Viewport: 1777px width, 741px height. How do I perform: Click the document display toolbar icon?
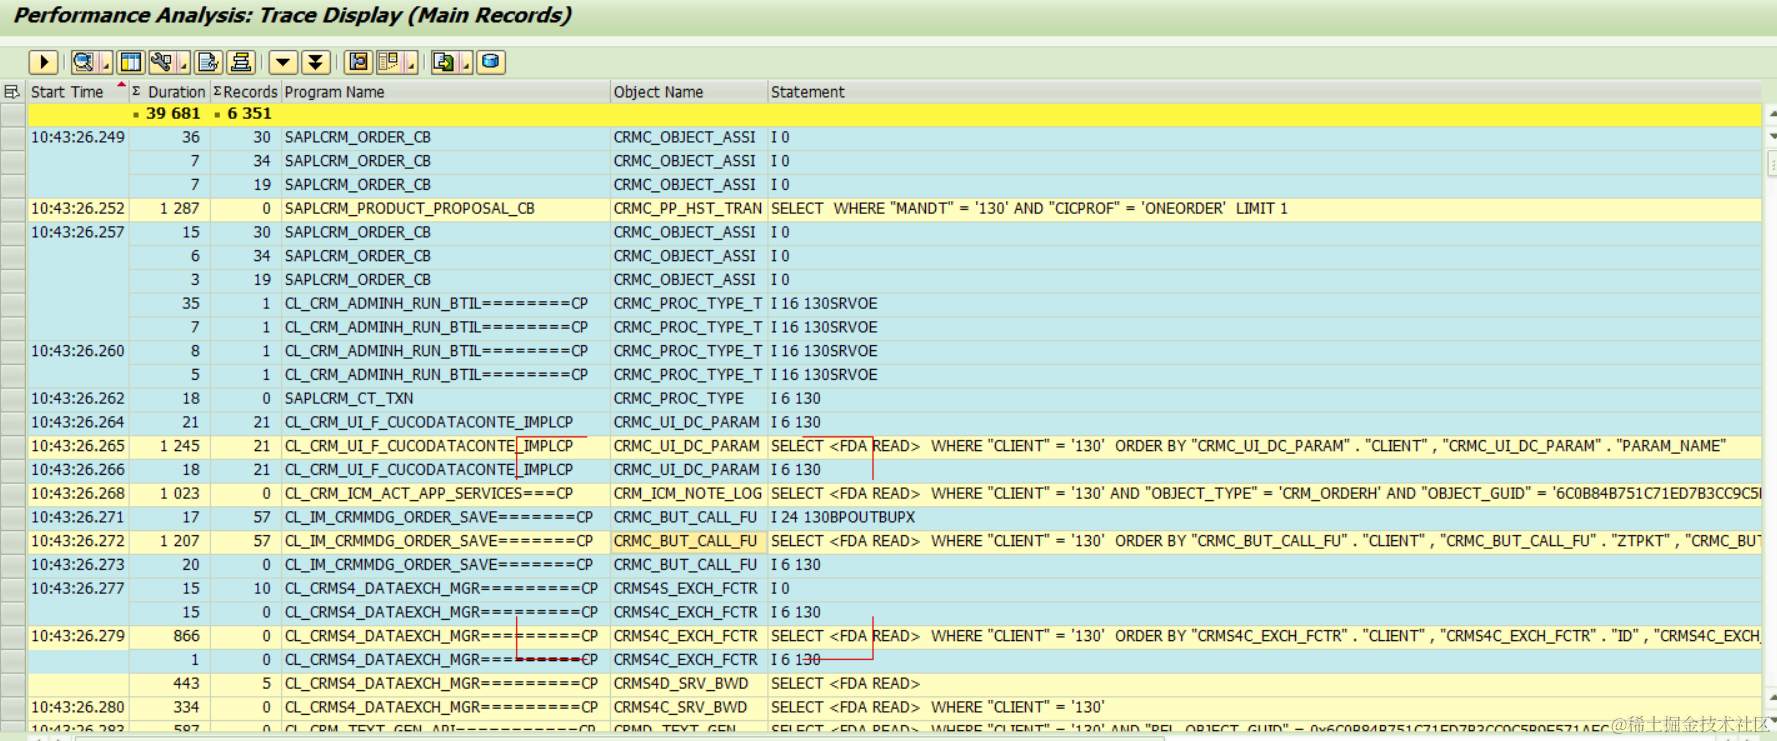pyautogui.click(x=208, y=62)
